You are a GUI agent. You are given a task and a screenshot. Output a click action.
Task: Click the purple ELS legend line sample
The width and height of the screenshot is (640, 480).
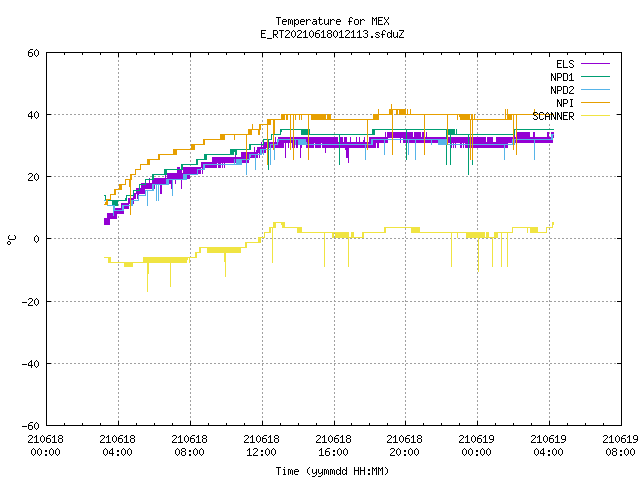(x=595, y=64)
